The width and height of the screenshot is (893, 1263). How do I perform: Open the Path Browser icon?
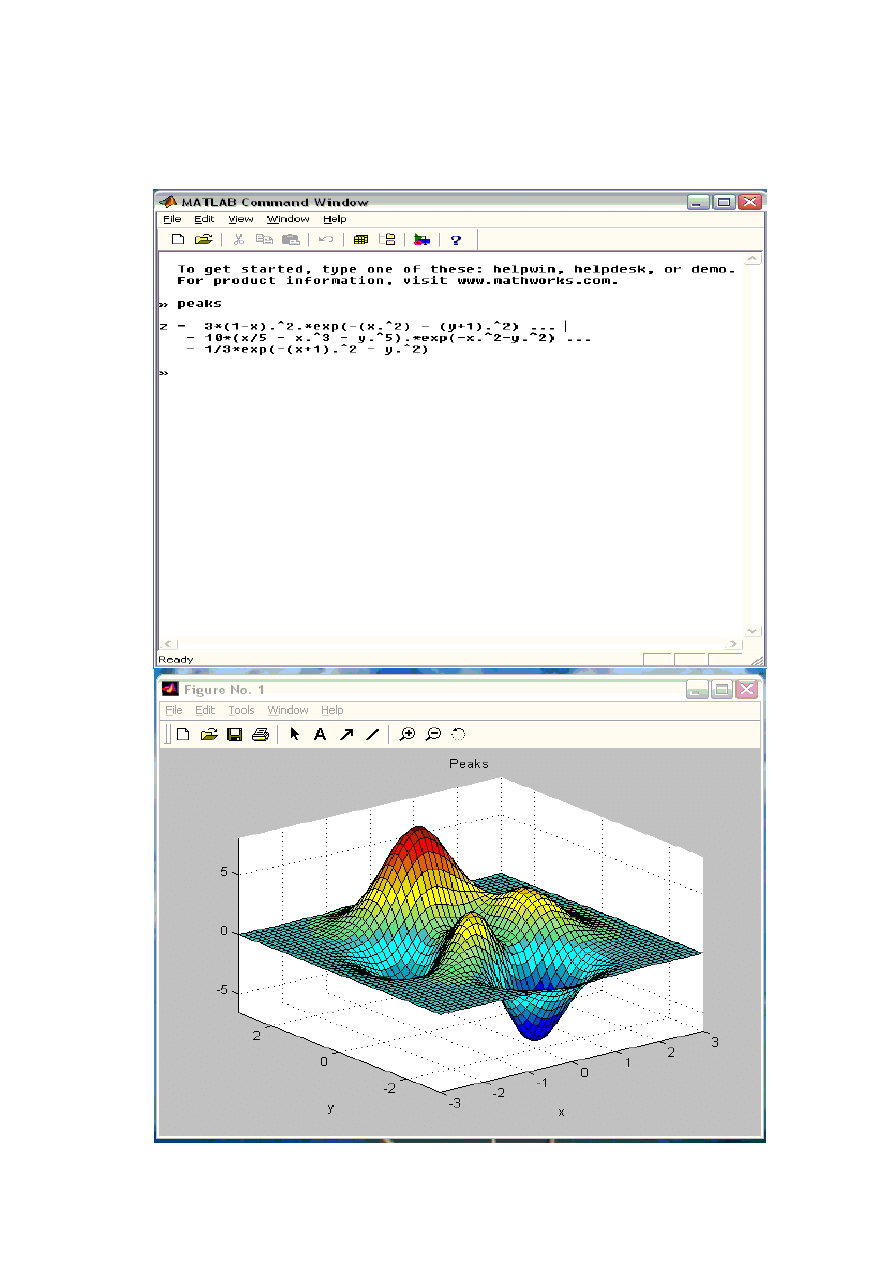[x=390, y=240]
